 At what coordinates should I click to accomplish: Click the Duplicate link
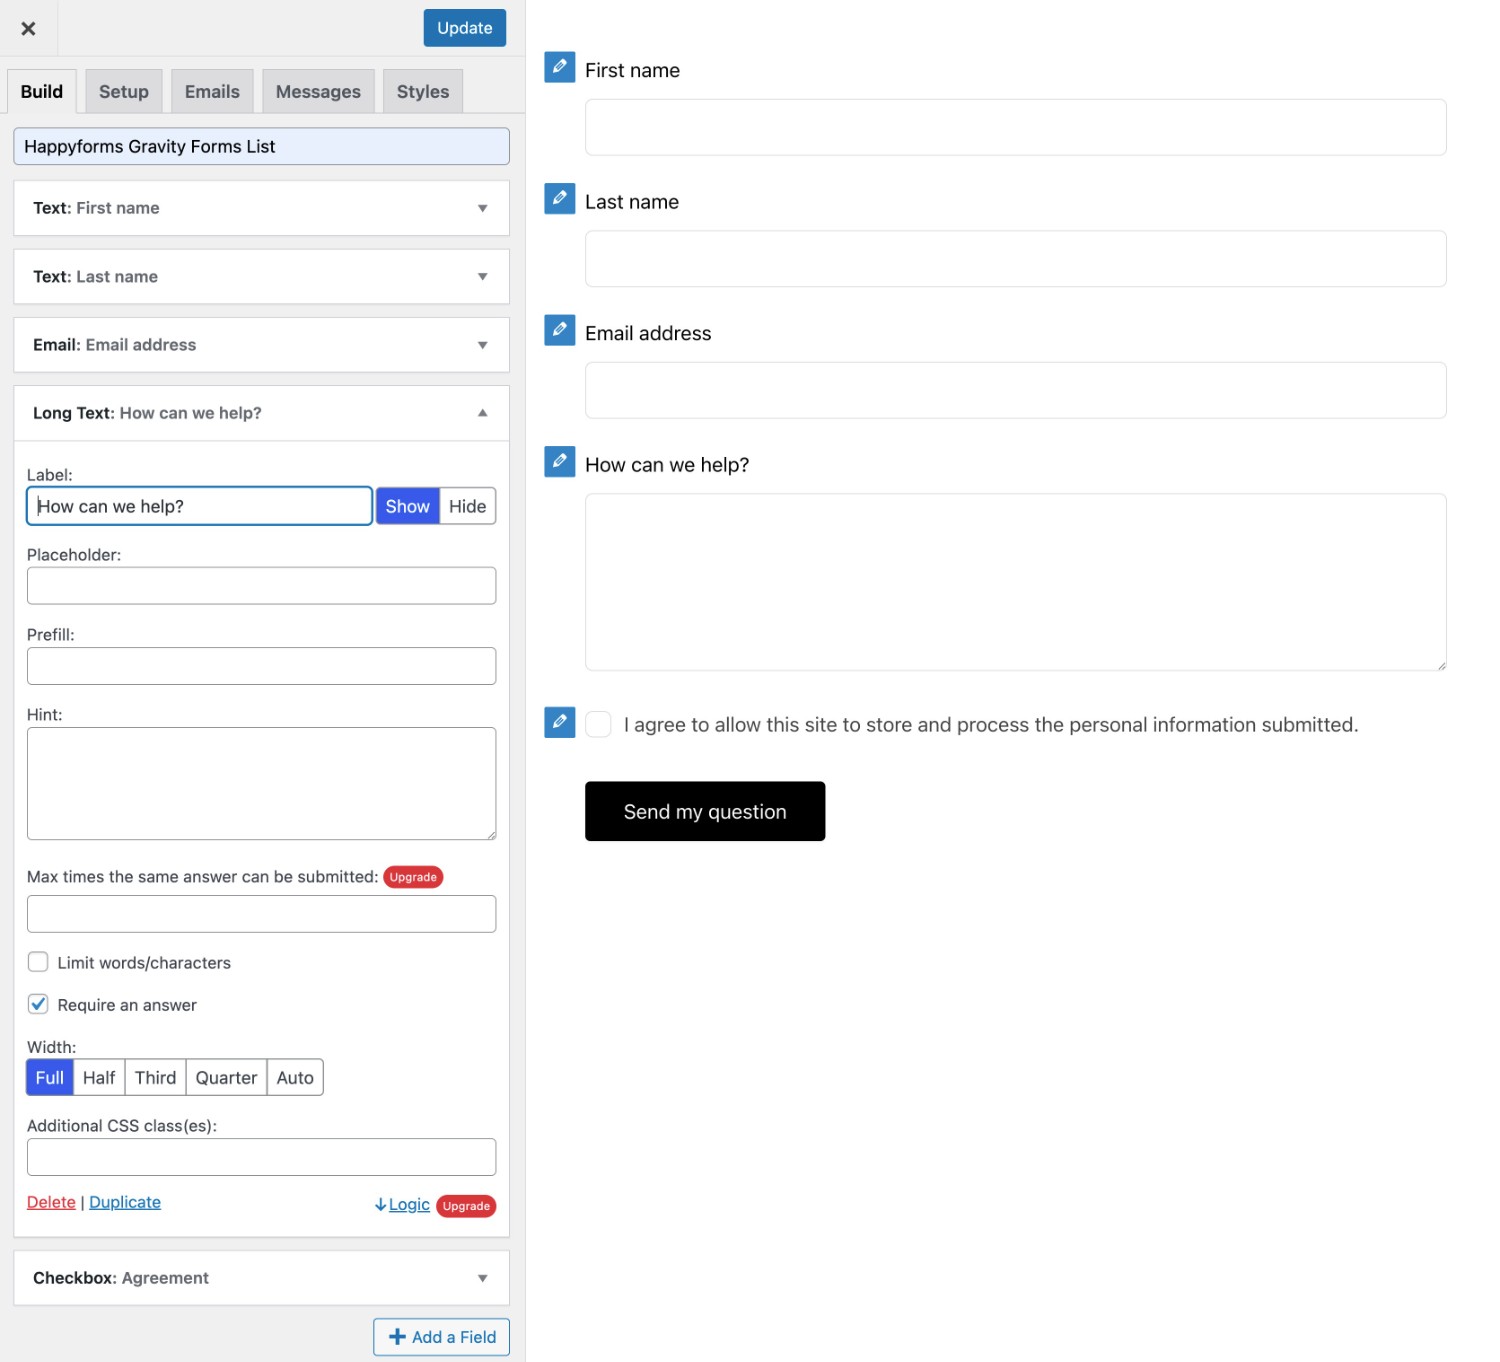pyautogui.click(x=125, y=1202)
